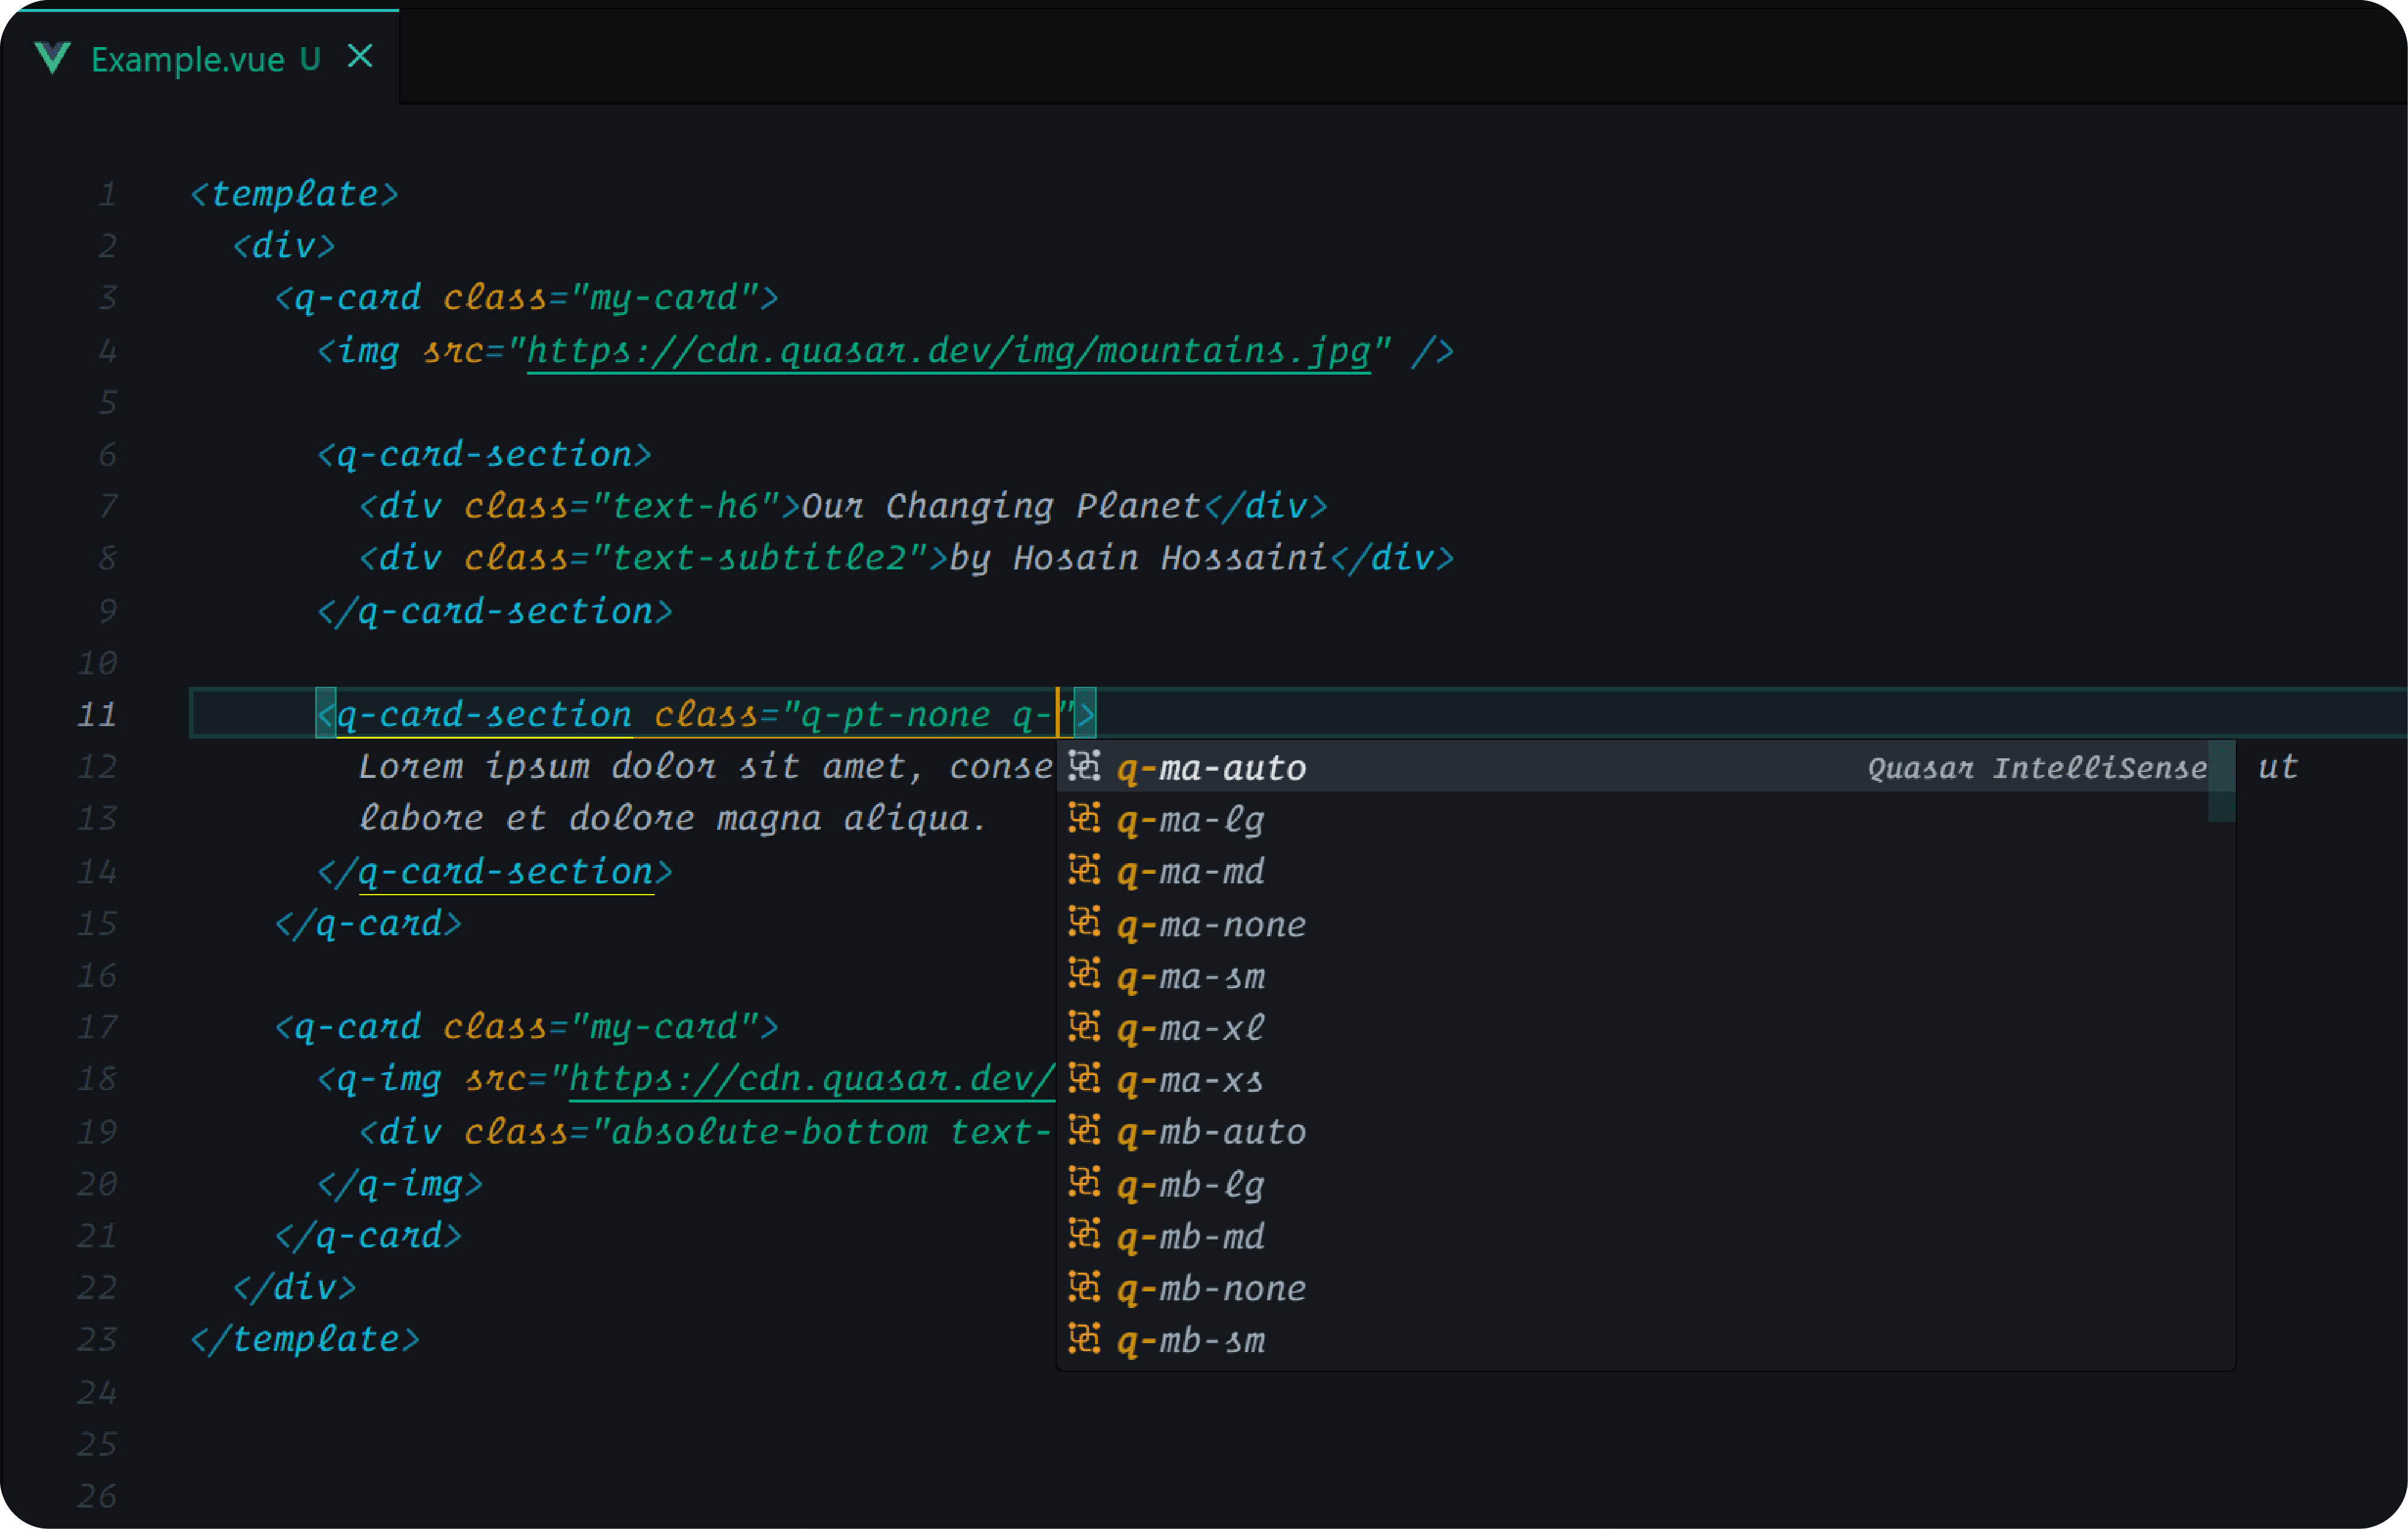Click the opening div tag on line 2

tap(284, 246)
